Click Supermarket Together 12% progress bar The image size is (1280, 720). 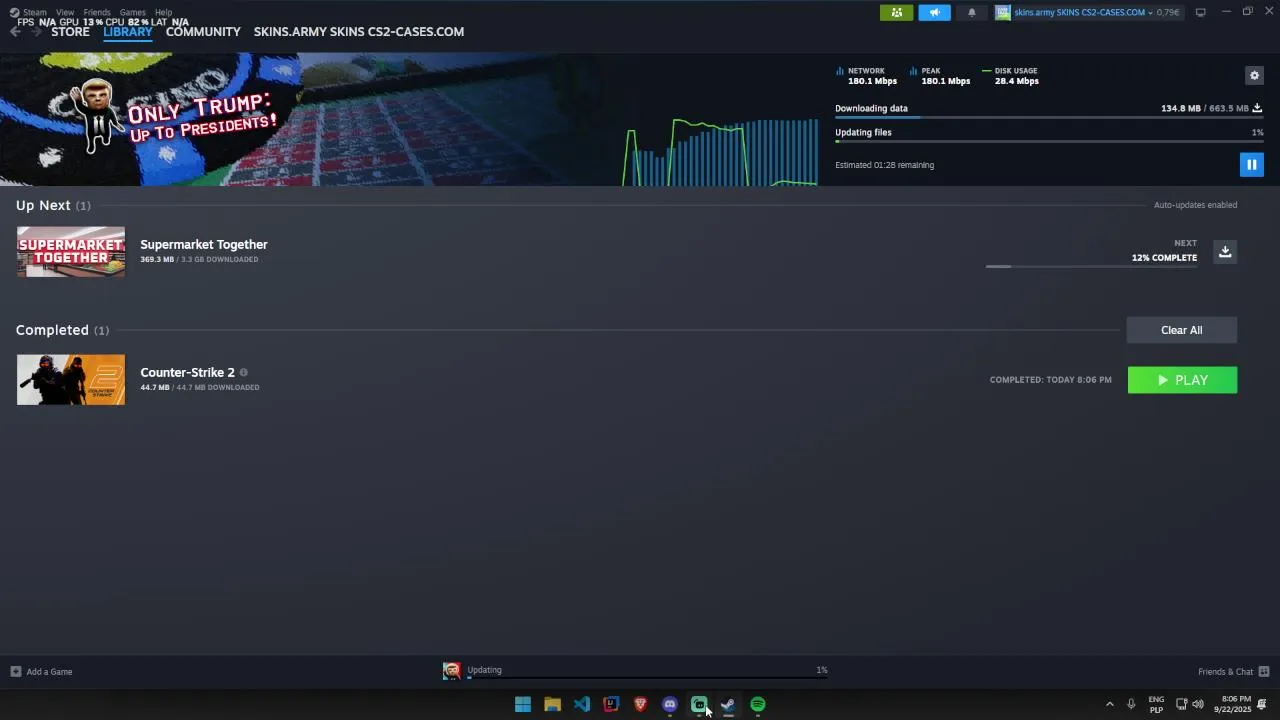pos(1091,266)
